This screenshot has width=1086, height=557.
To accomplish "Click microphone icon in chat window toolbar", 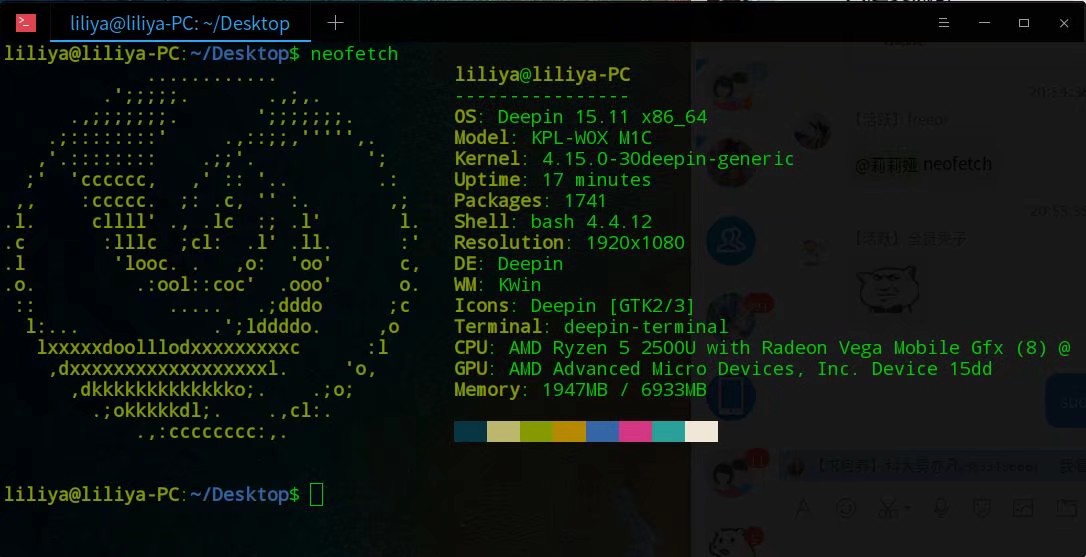I will click(x=941, y=509).
